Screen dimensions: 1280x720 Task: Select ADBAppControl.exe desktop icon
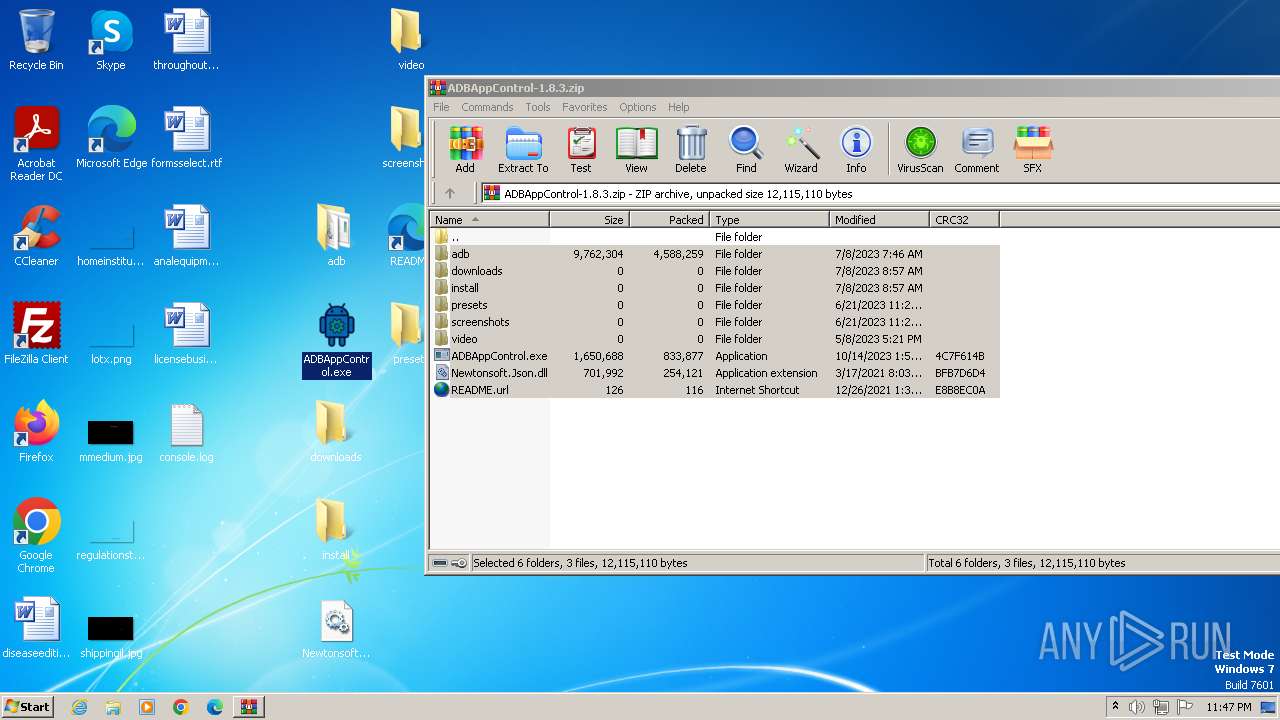pyautogui.click(x=337, y=341)
